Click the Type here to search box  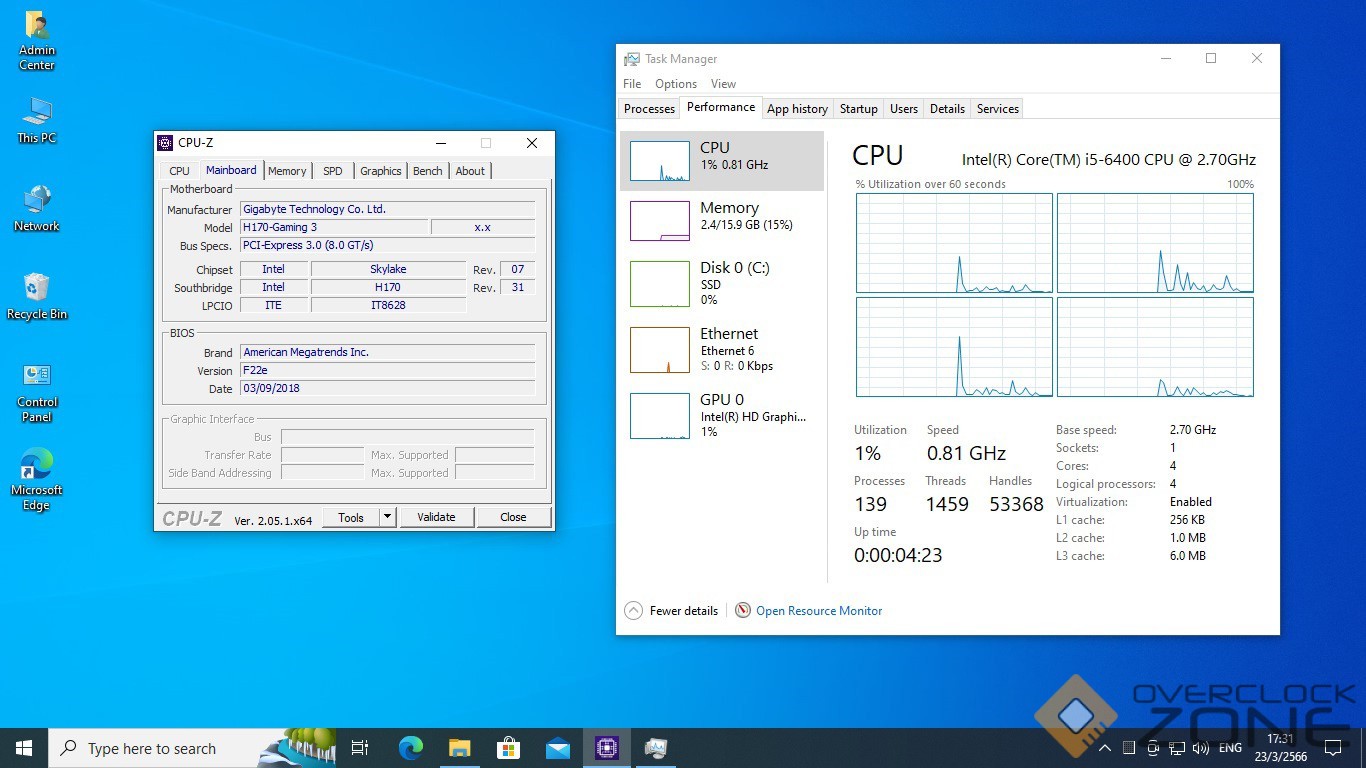(152, 748)
